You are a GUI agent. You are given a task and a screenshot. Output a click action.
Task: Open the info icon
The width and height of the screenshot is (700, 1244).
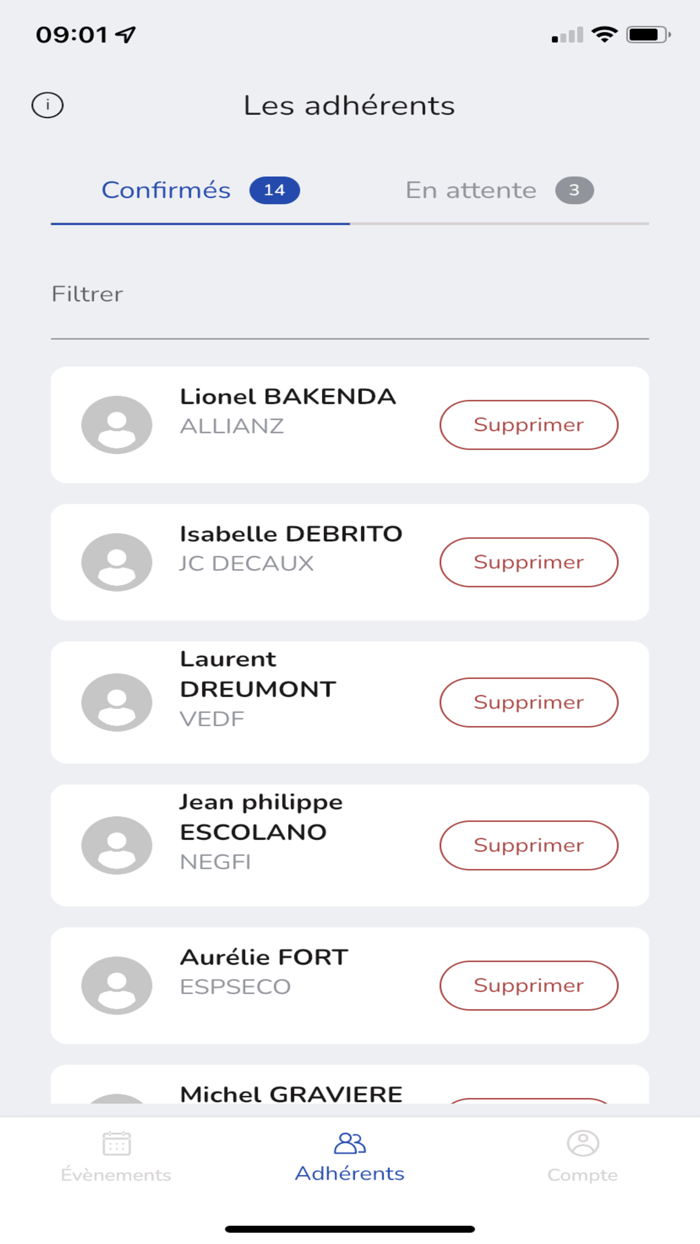[47, 105]
